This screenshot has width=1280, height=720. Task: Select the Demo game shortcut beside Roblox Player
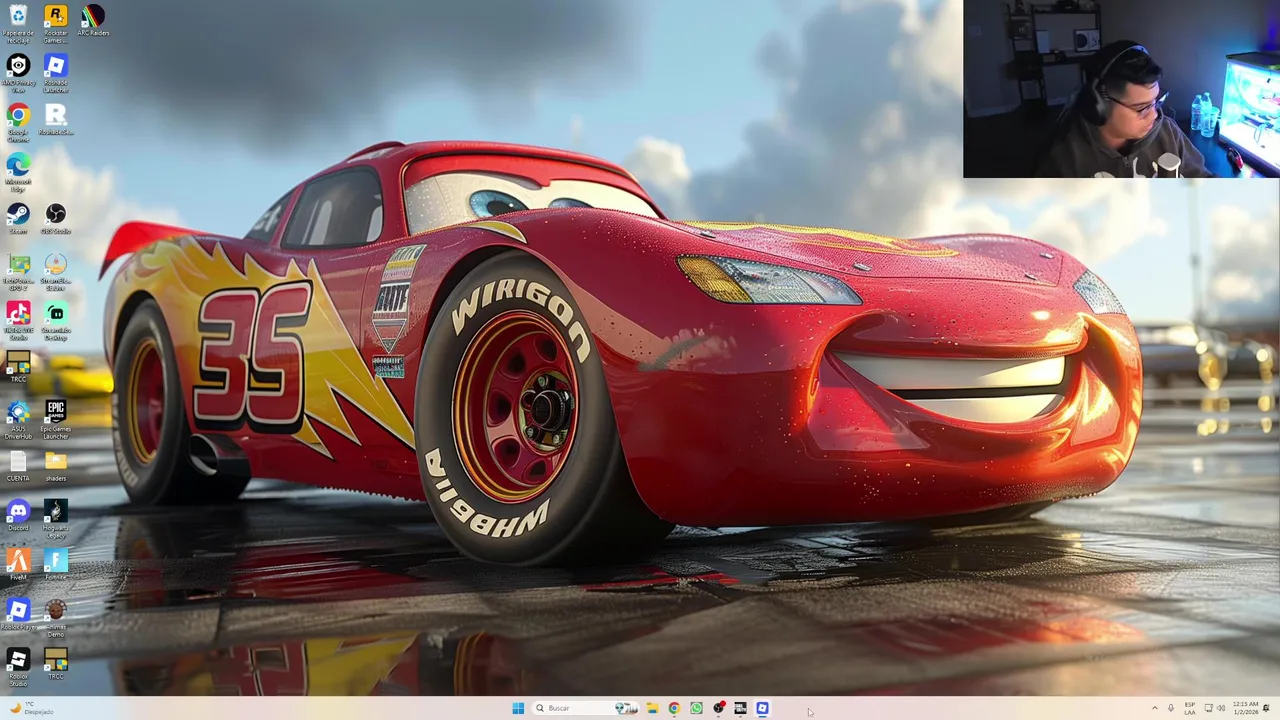[56, 619]
